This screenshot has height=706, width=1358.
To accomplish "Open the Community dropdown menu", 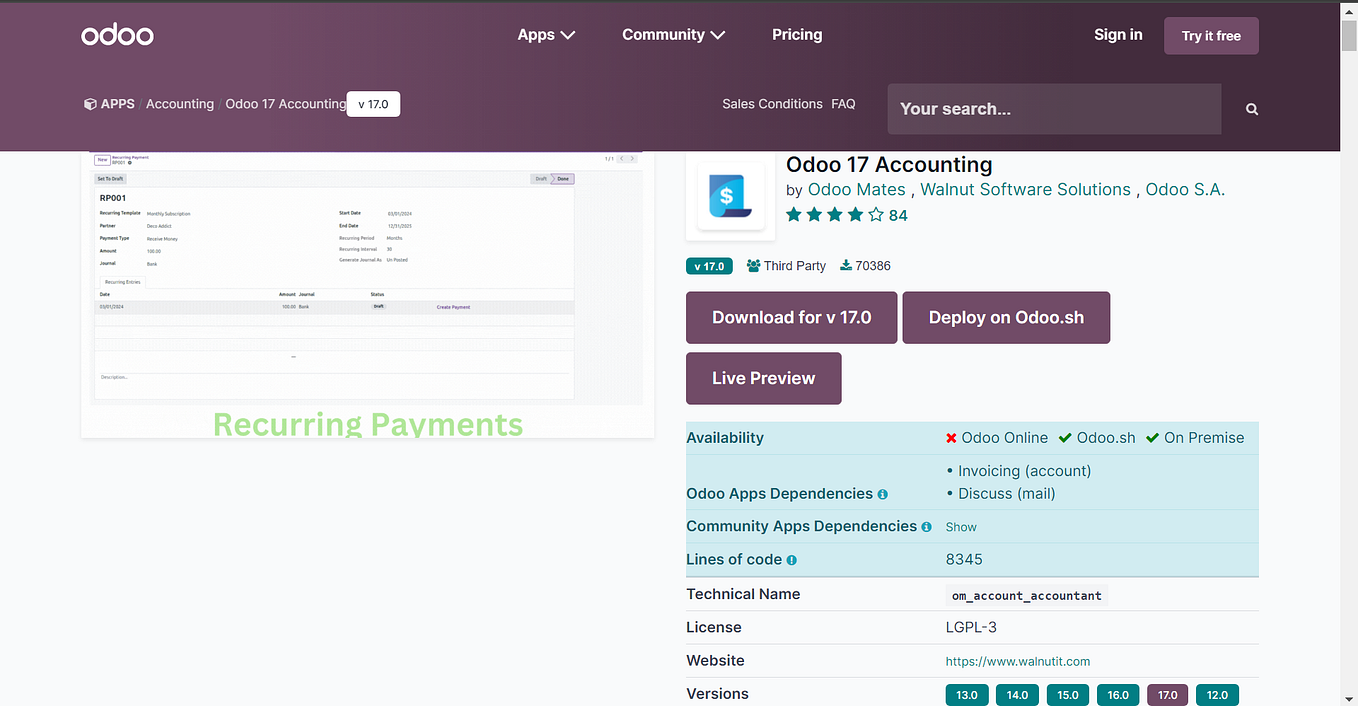I will [672, 34].
